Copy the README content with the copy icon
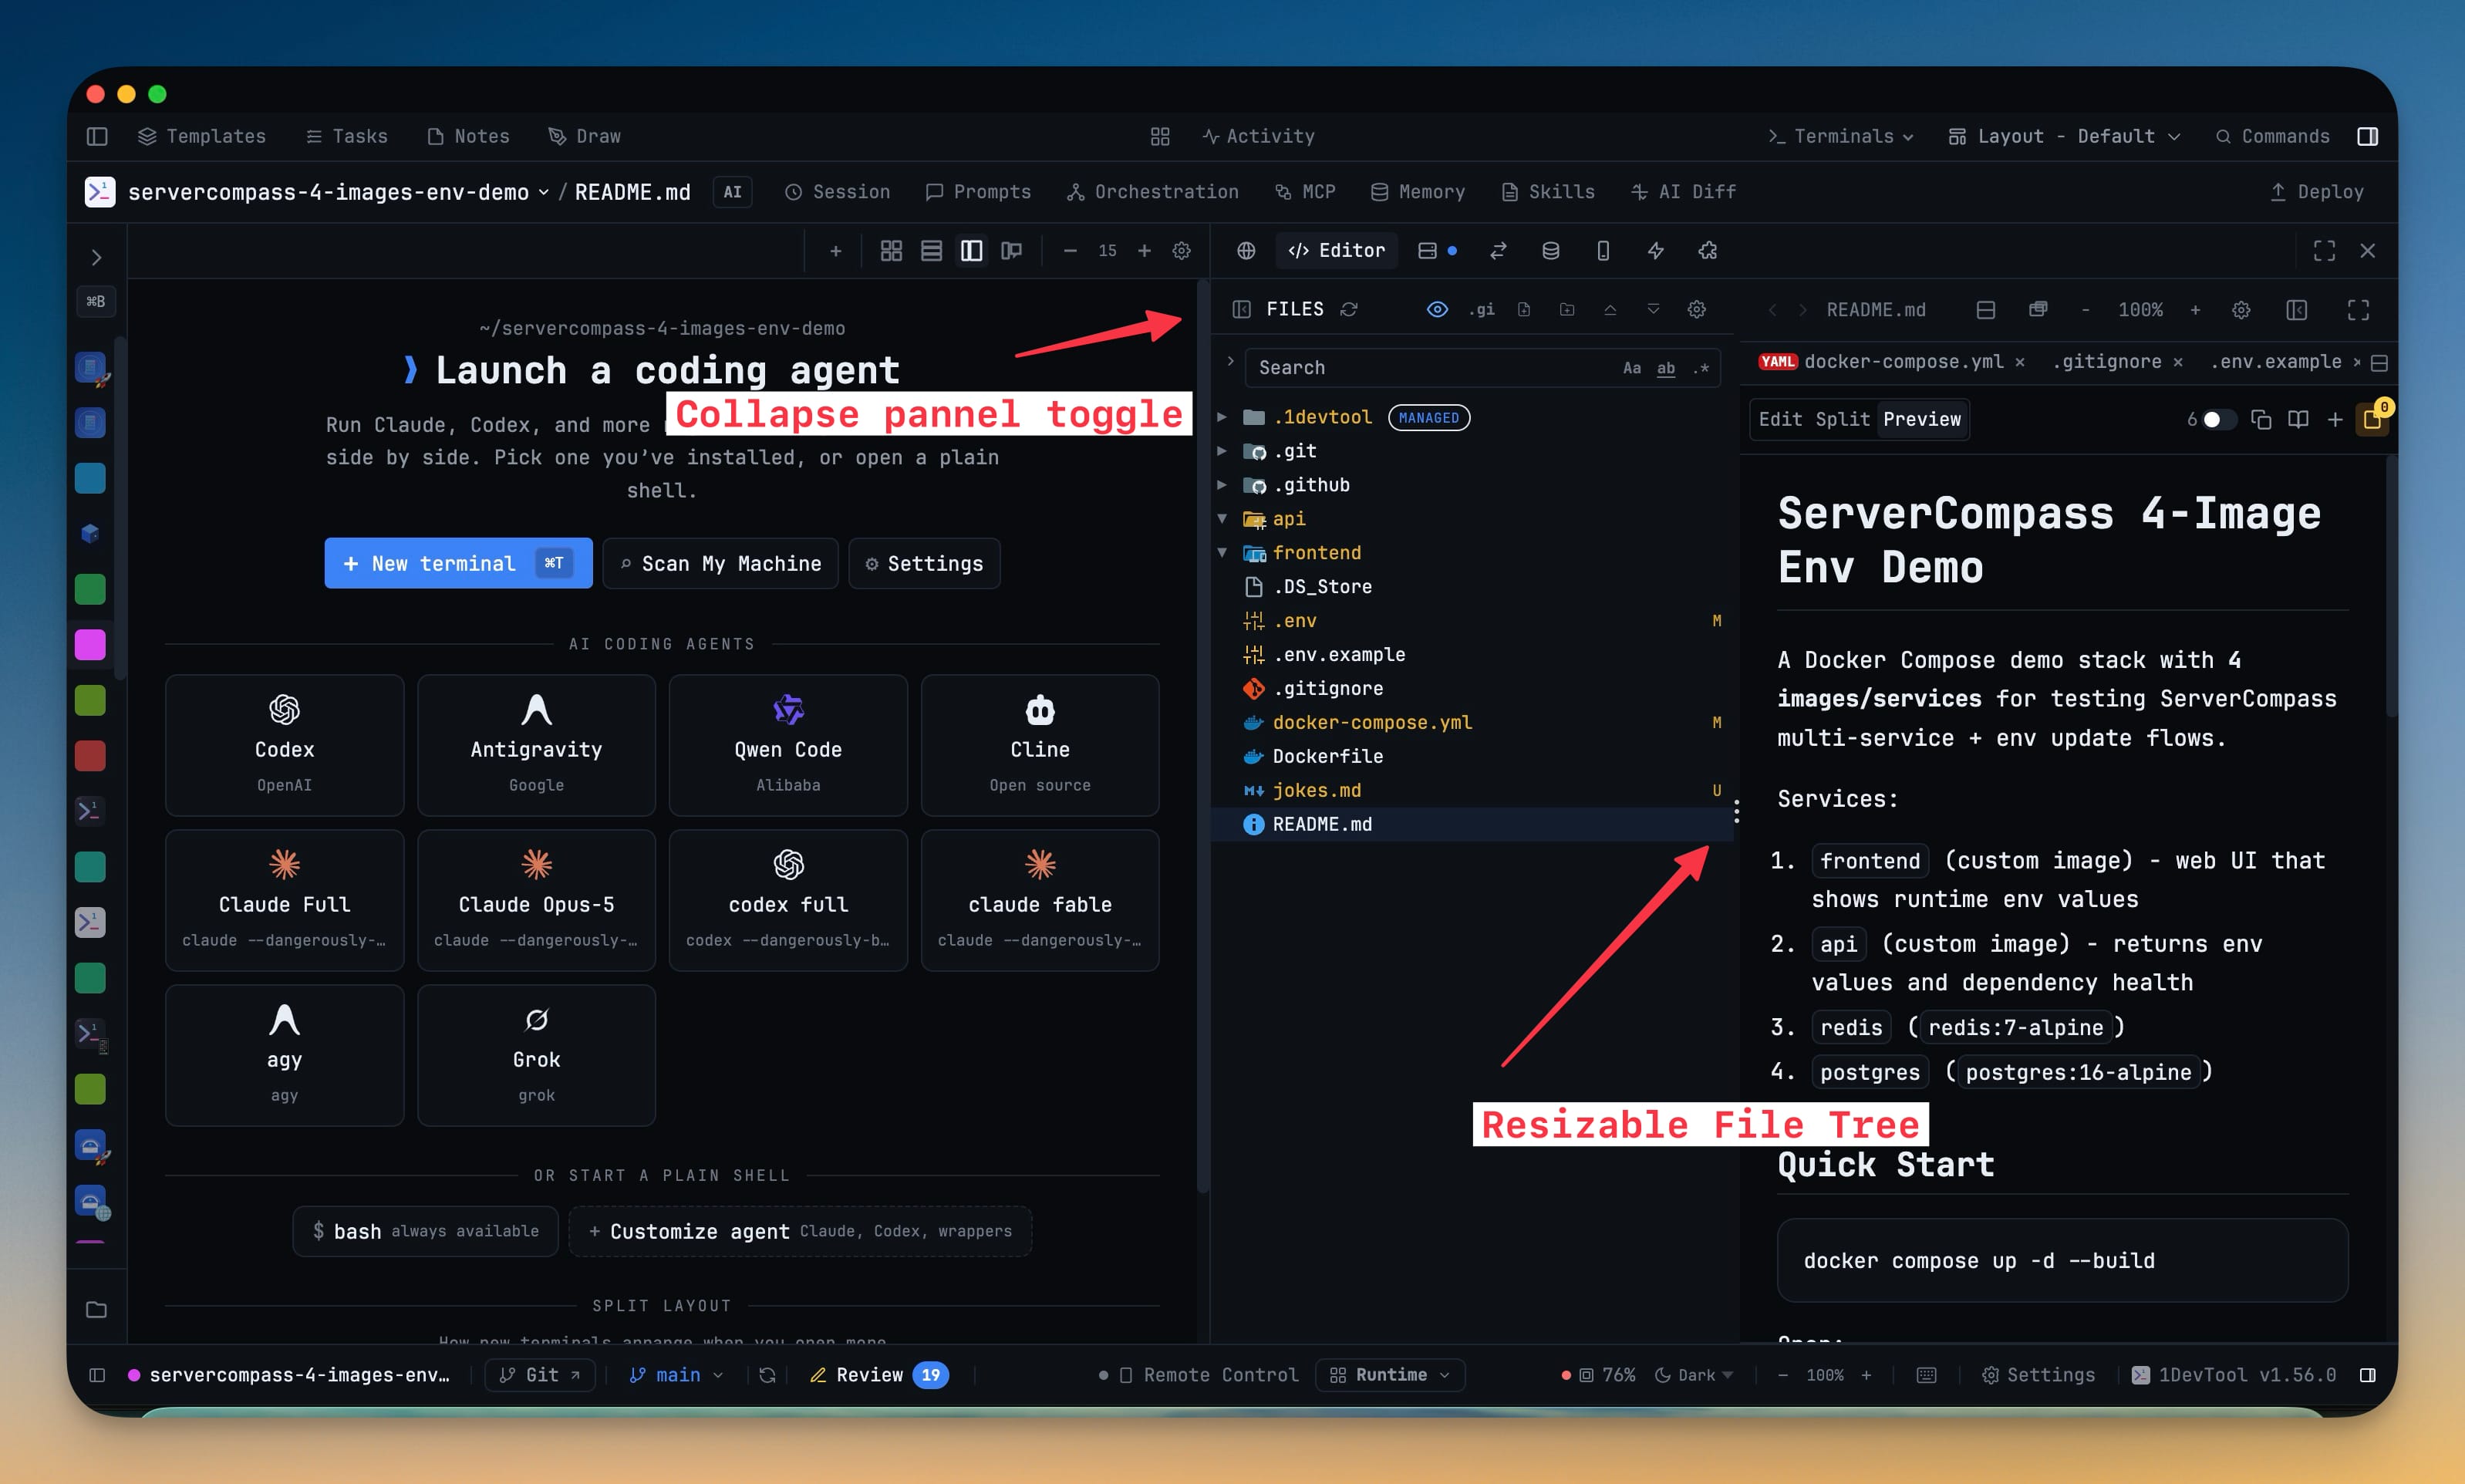 coord(2261,419)
